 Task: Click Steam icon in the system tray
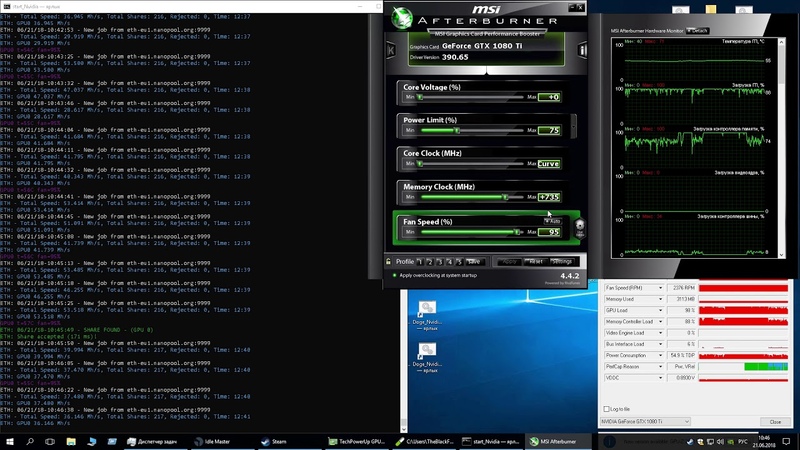click(690, 442)
